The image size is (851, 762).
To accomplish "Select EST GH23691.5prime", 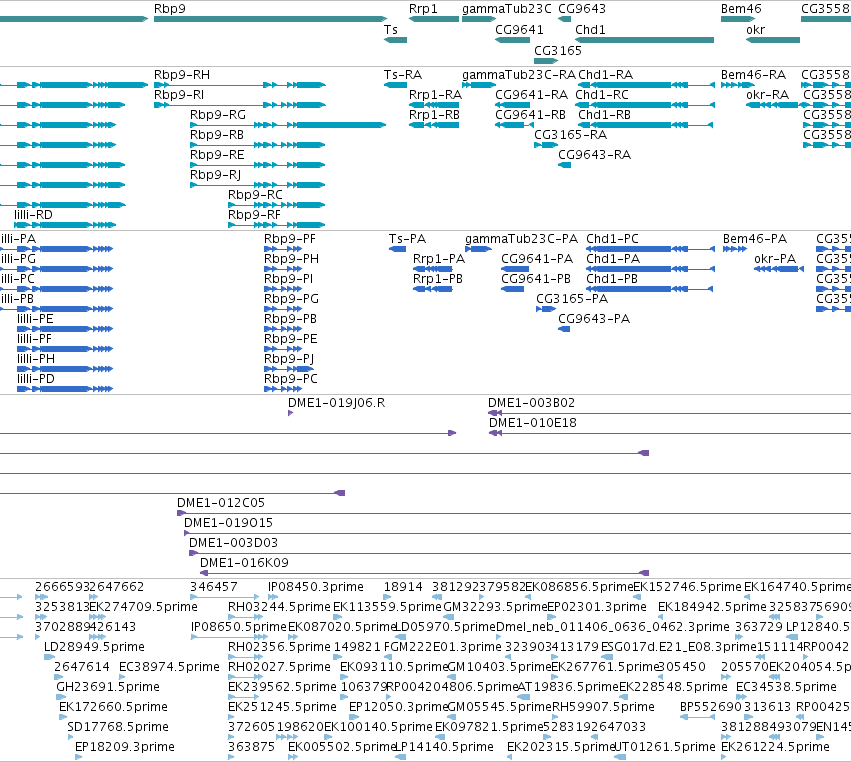I will (x=108, y=687).
